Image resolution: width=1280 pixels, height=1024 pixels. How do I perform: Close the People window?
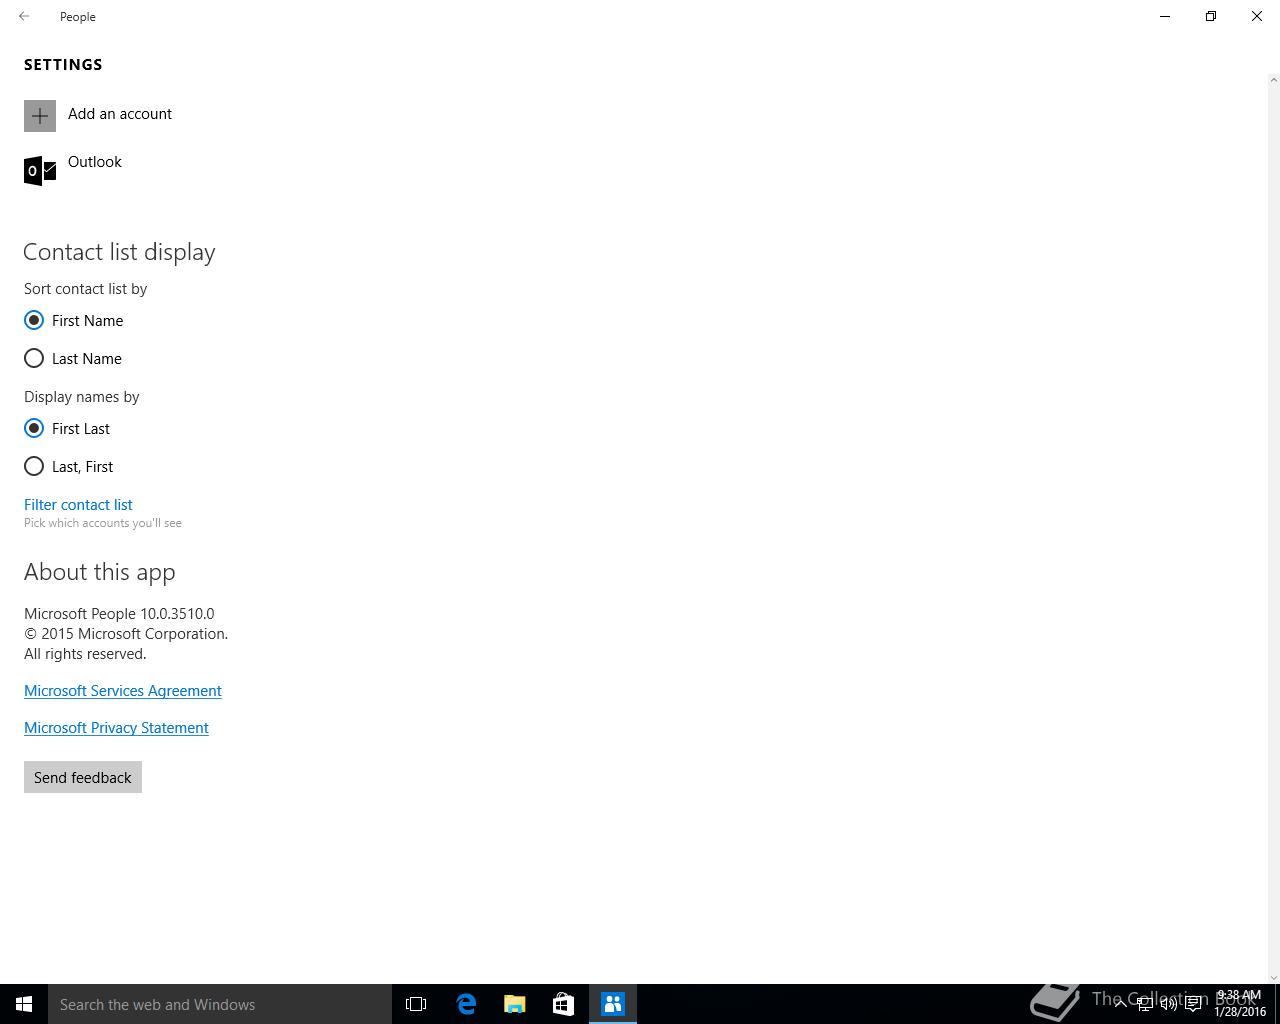click(1257, 16)
